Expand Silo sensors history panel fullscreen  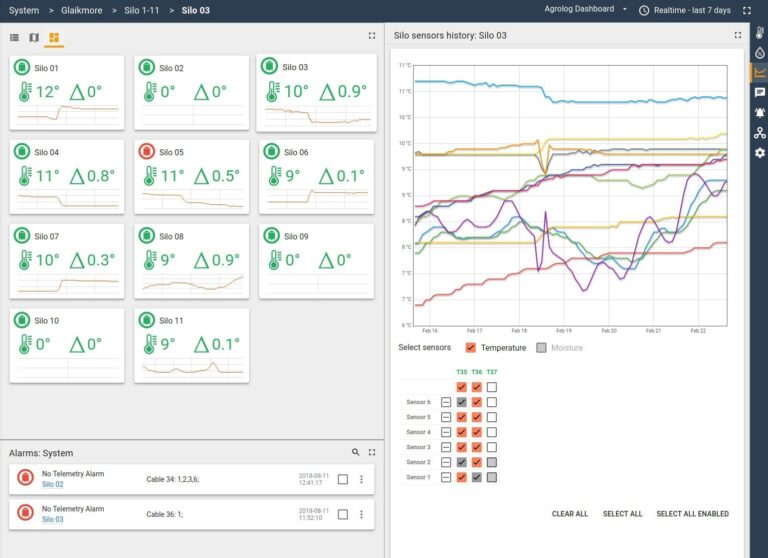(738, 35)
